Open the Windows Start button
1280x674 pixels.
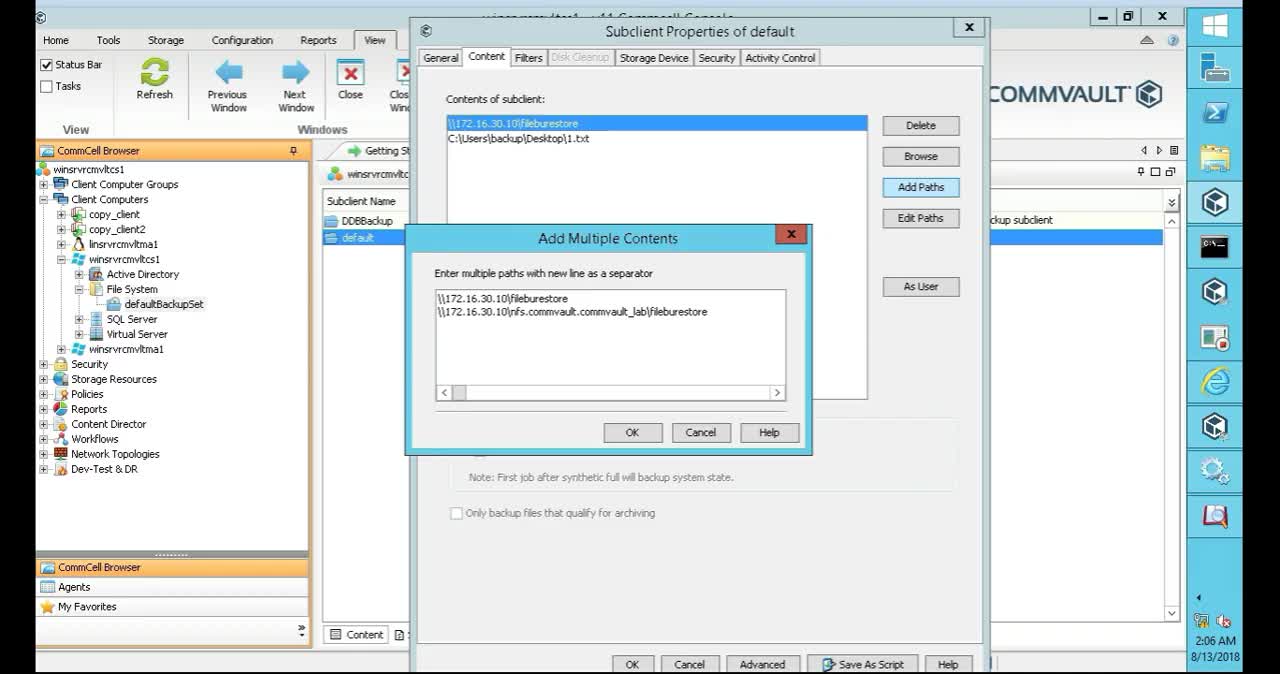click(x=1215, y=25)
